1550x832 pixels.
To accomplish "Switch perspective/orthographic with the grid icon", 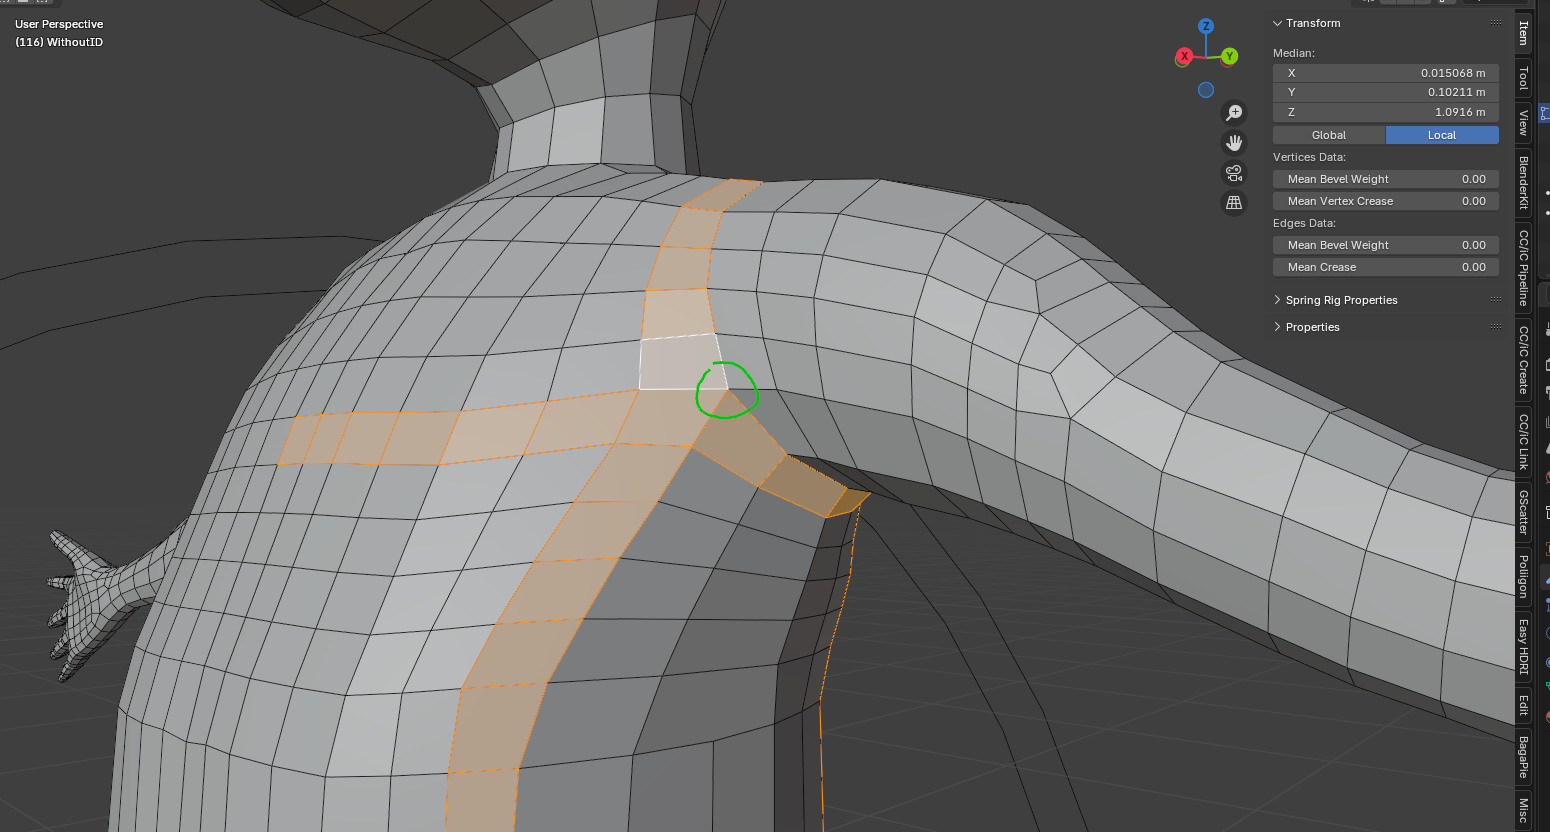I will pos(1234,203).
